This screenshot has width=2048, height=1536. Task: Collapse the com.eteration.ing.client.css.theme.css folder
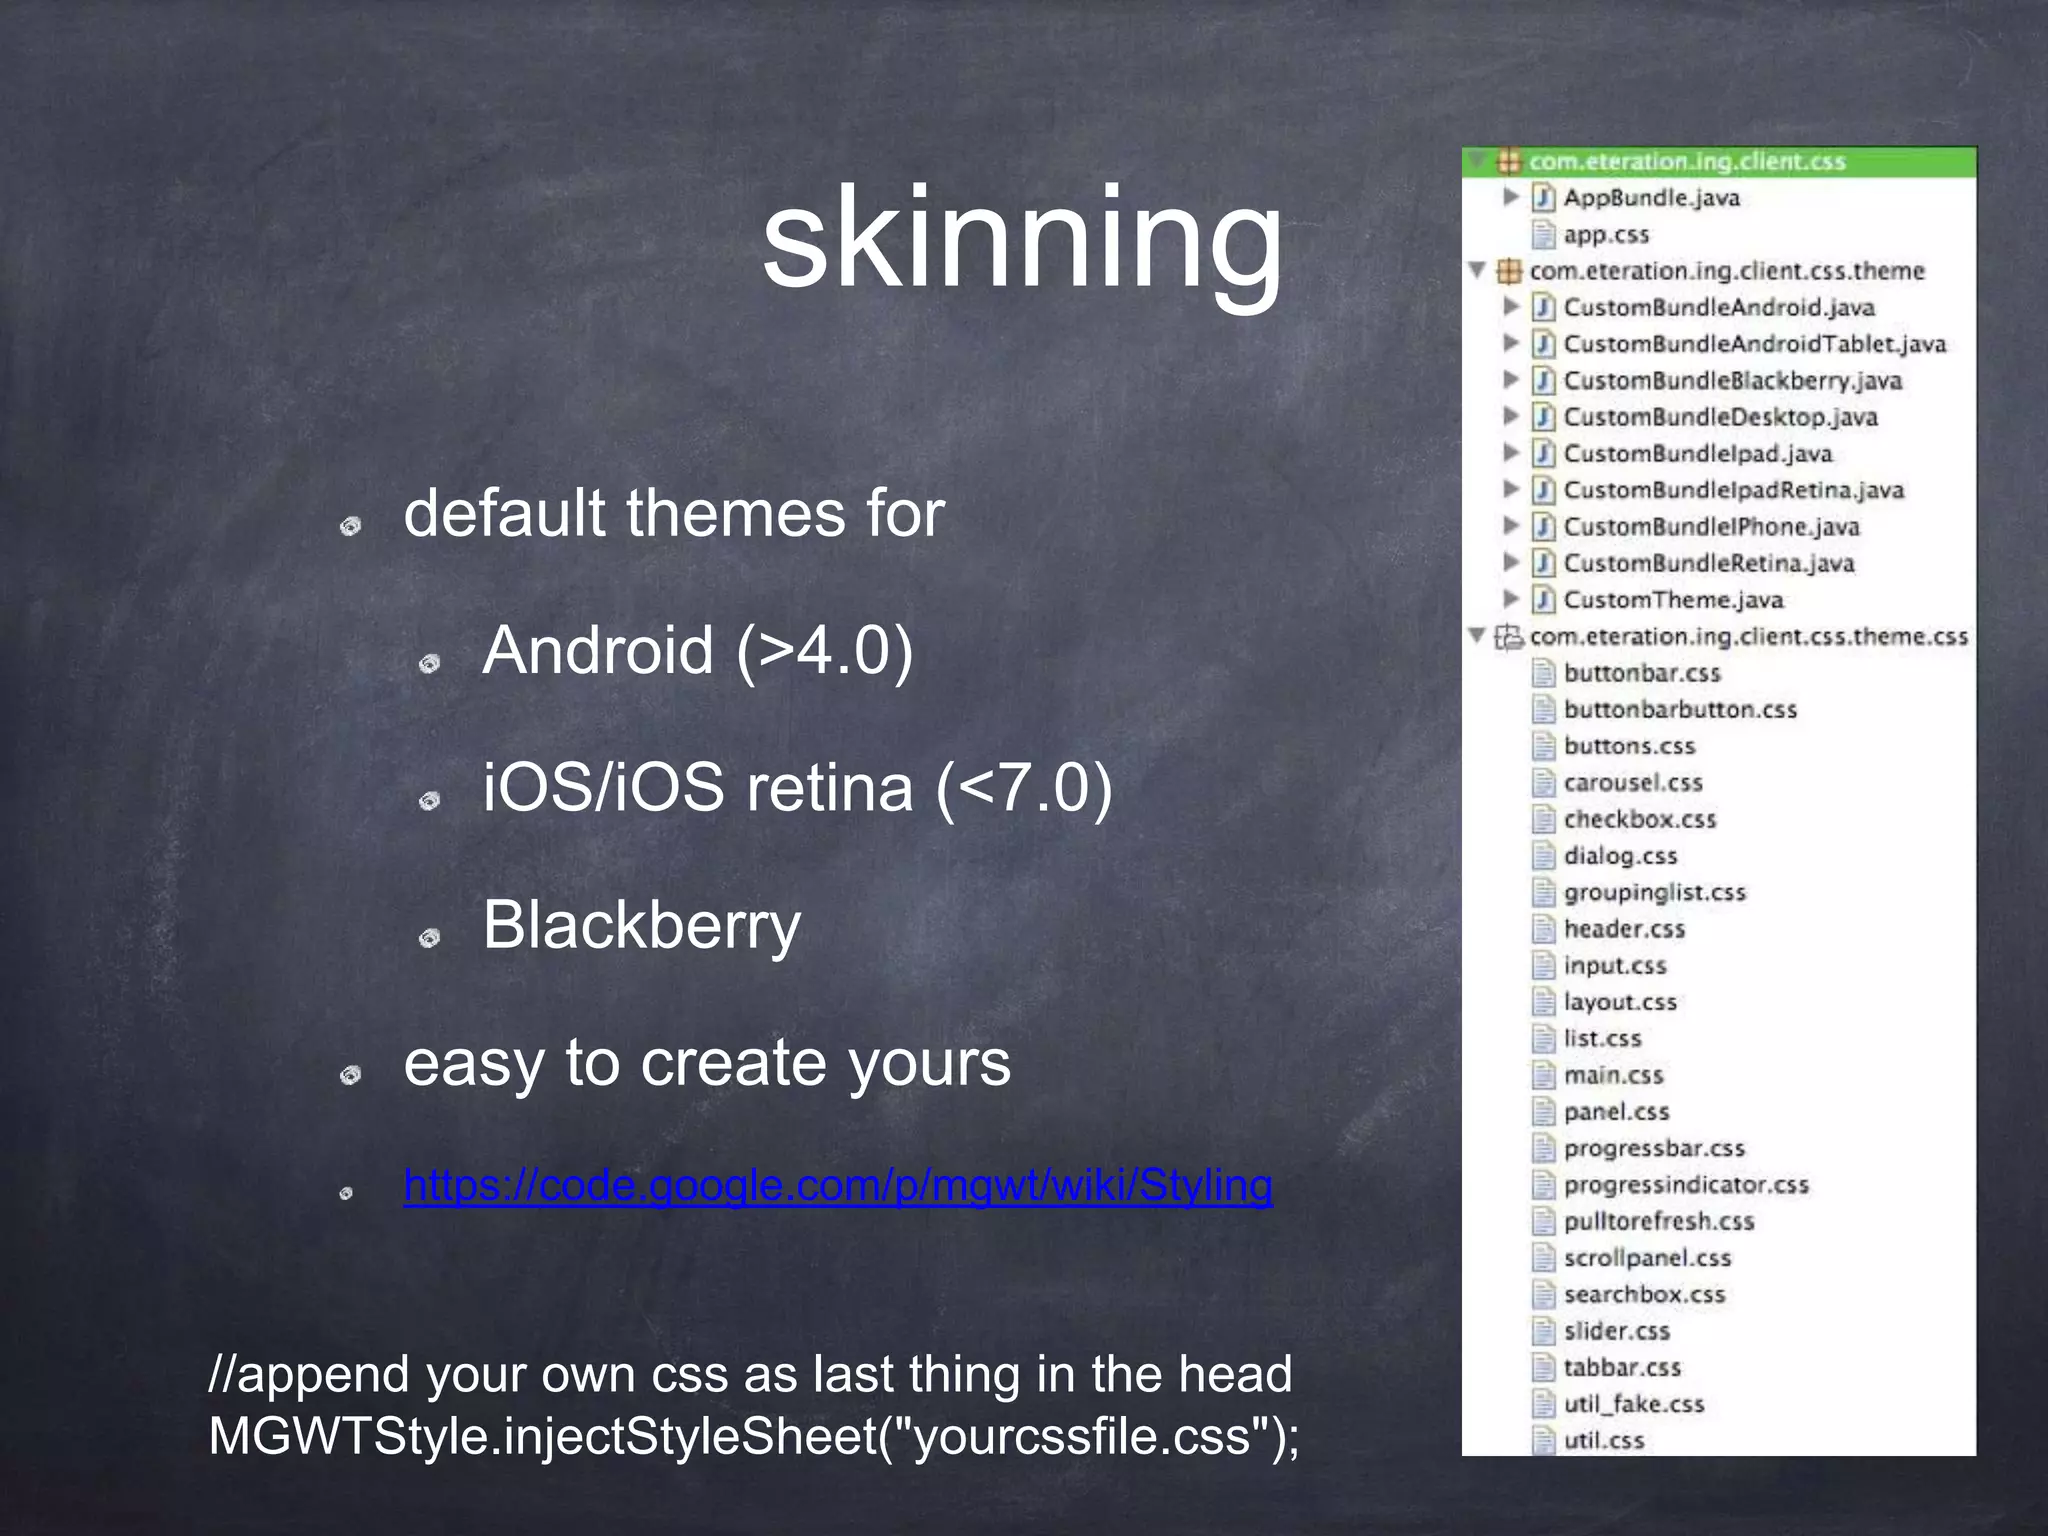pyautogui.click(x=1477, y=636)
